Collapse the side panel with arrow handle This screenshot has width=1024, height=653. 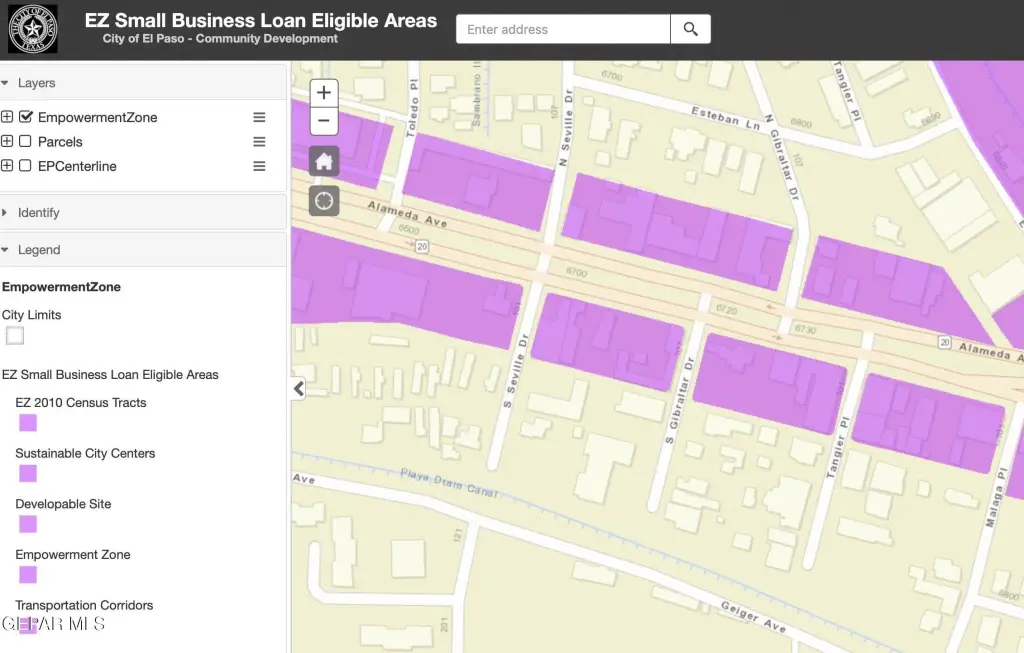(x=298, y=389)
